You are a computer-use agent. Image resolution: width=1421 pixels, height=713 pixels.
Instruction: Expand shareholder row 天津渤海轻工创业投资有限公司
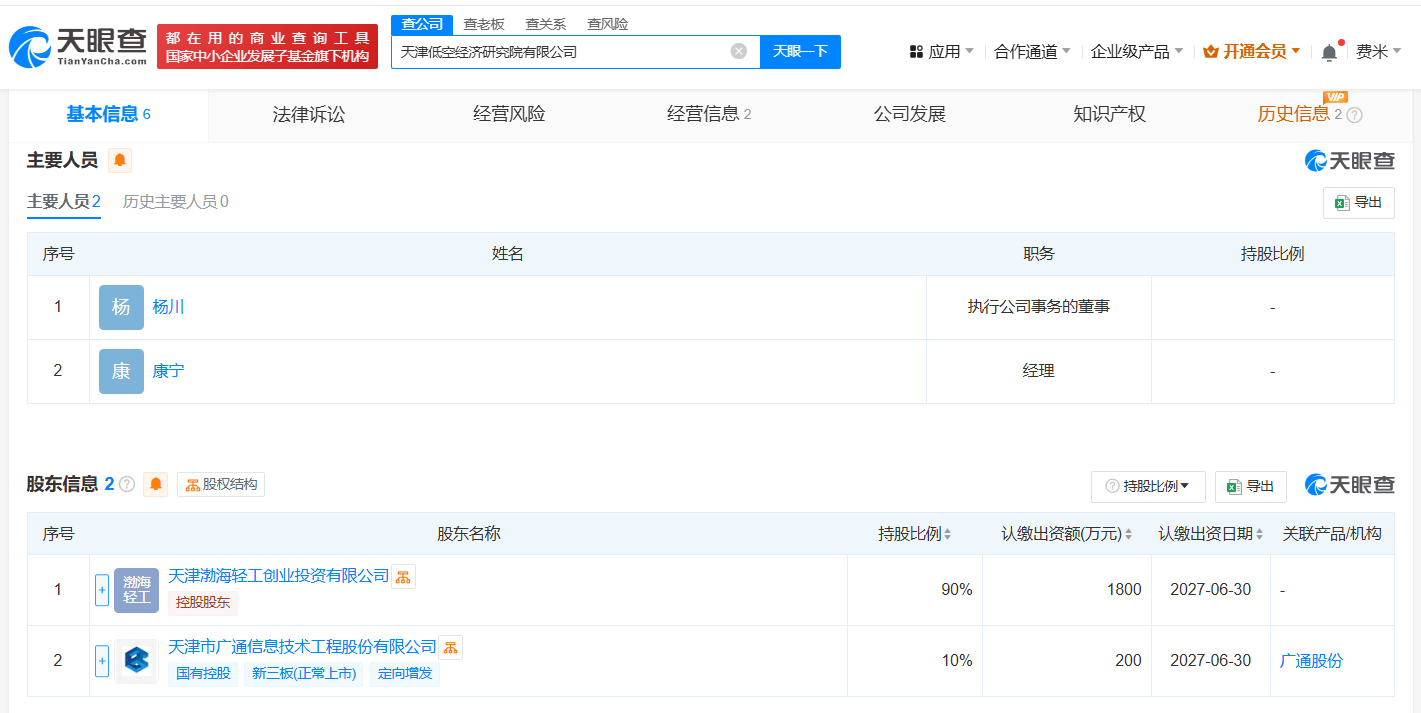pyautogui.click(x=102, y=590)
